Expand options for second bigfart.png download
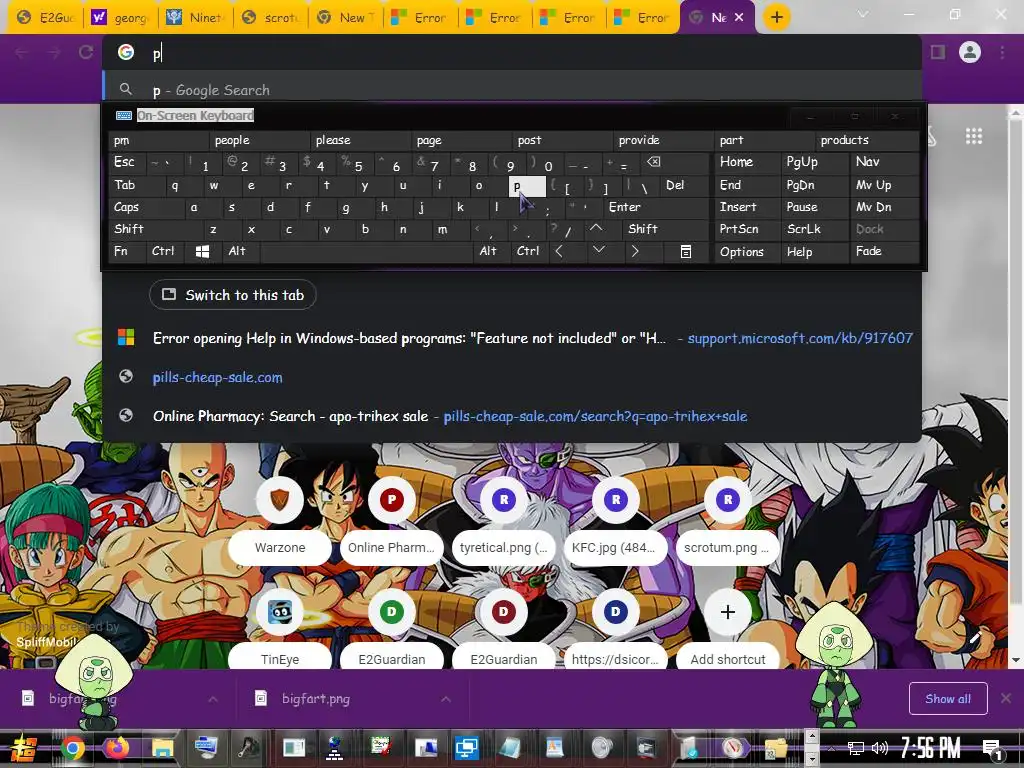The width and height of the screenshot is (1024, 768). [446, 699]
